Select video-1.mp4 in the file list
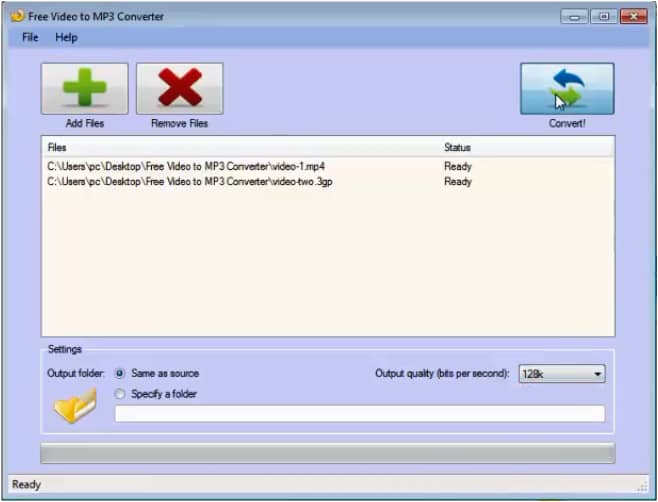The image size is (658, 502). click(186, 166)
